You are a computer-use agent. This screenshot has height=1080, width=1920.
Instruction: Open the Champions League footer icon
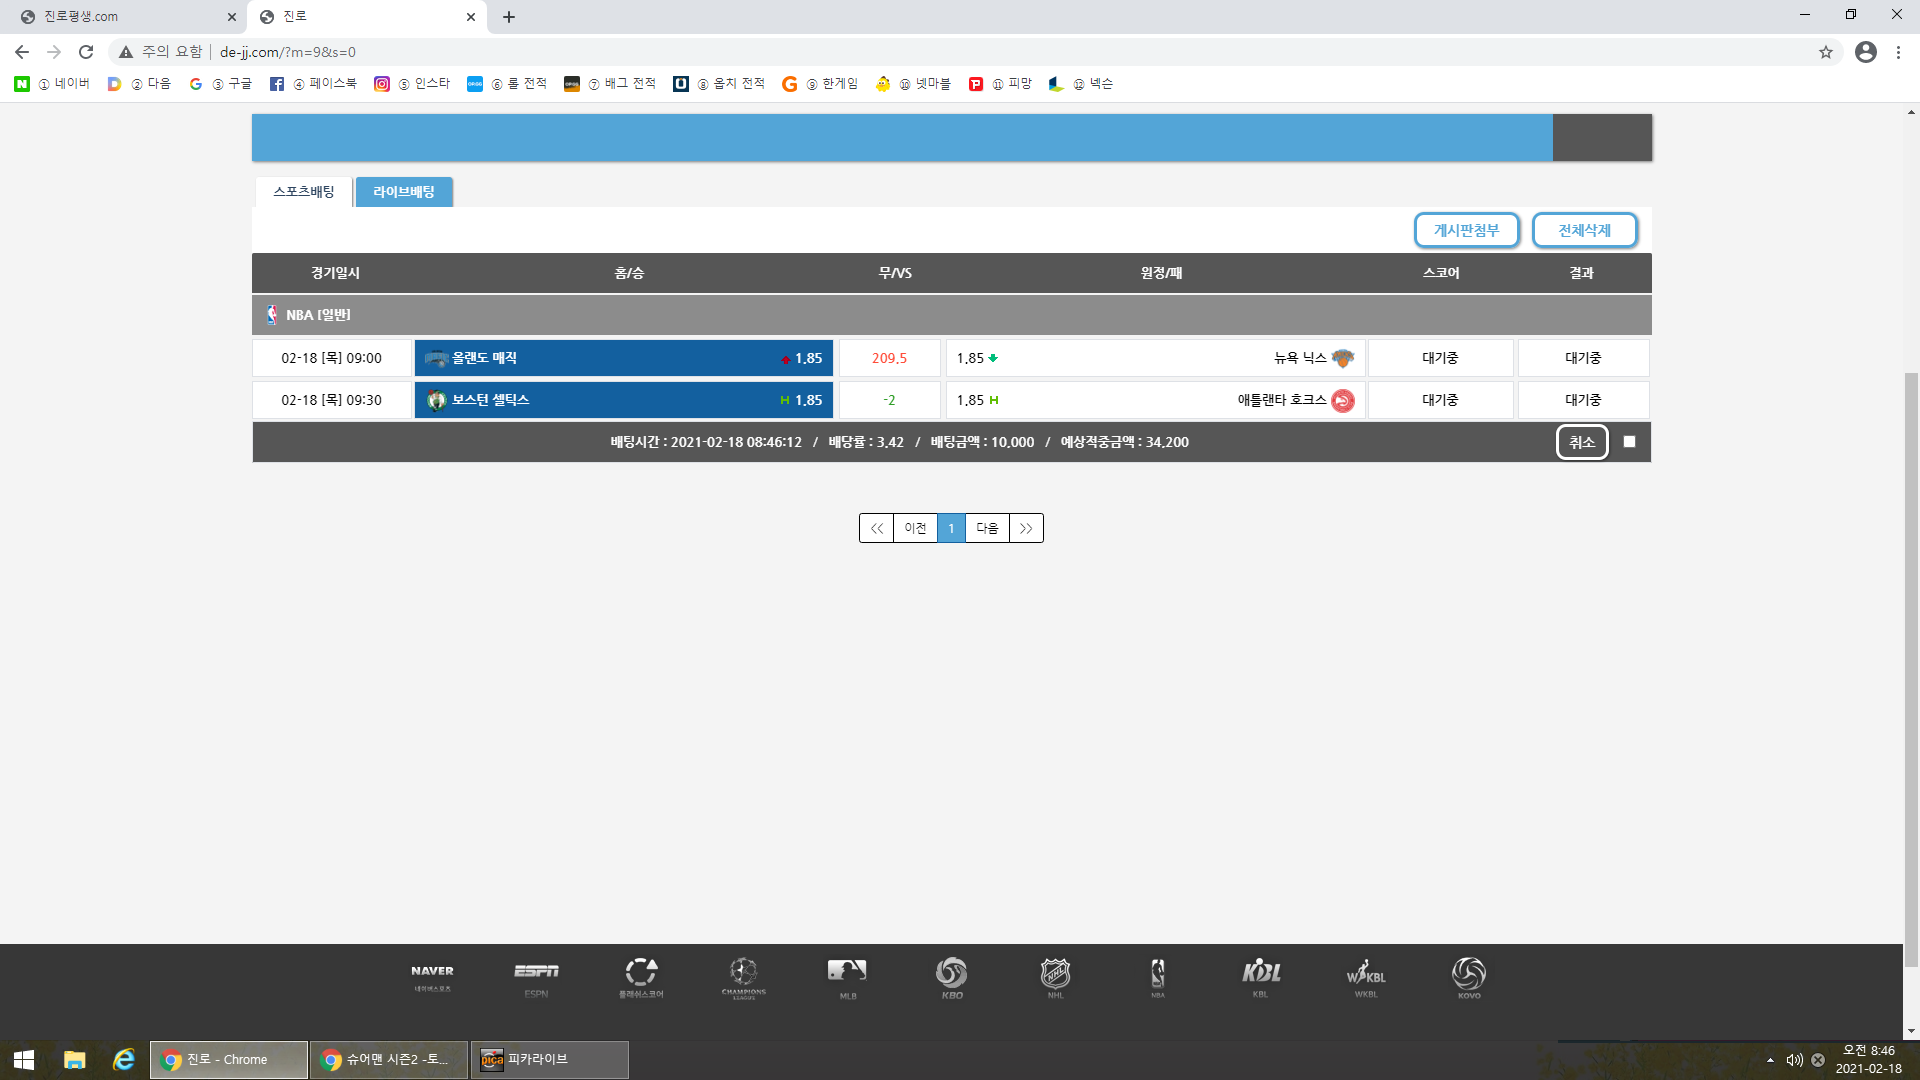[743, 977]
